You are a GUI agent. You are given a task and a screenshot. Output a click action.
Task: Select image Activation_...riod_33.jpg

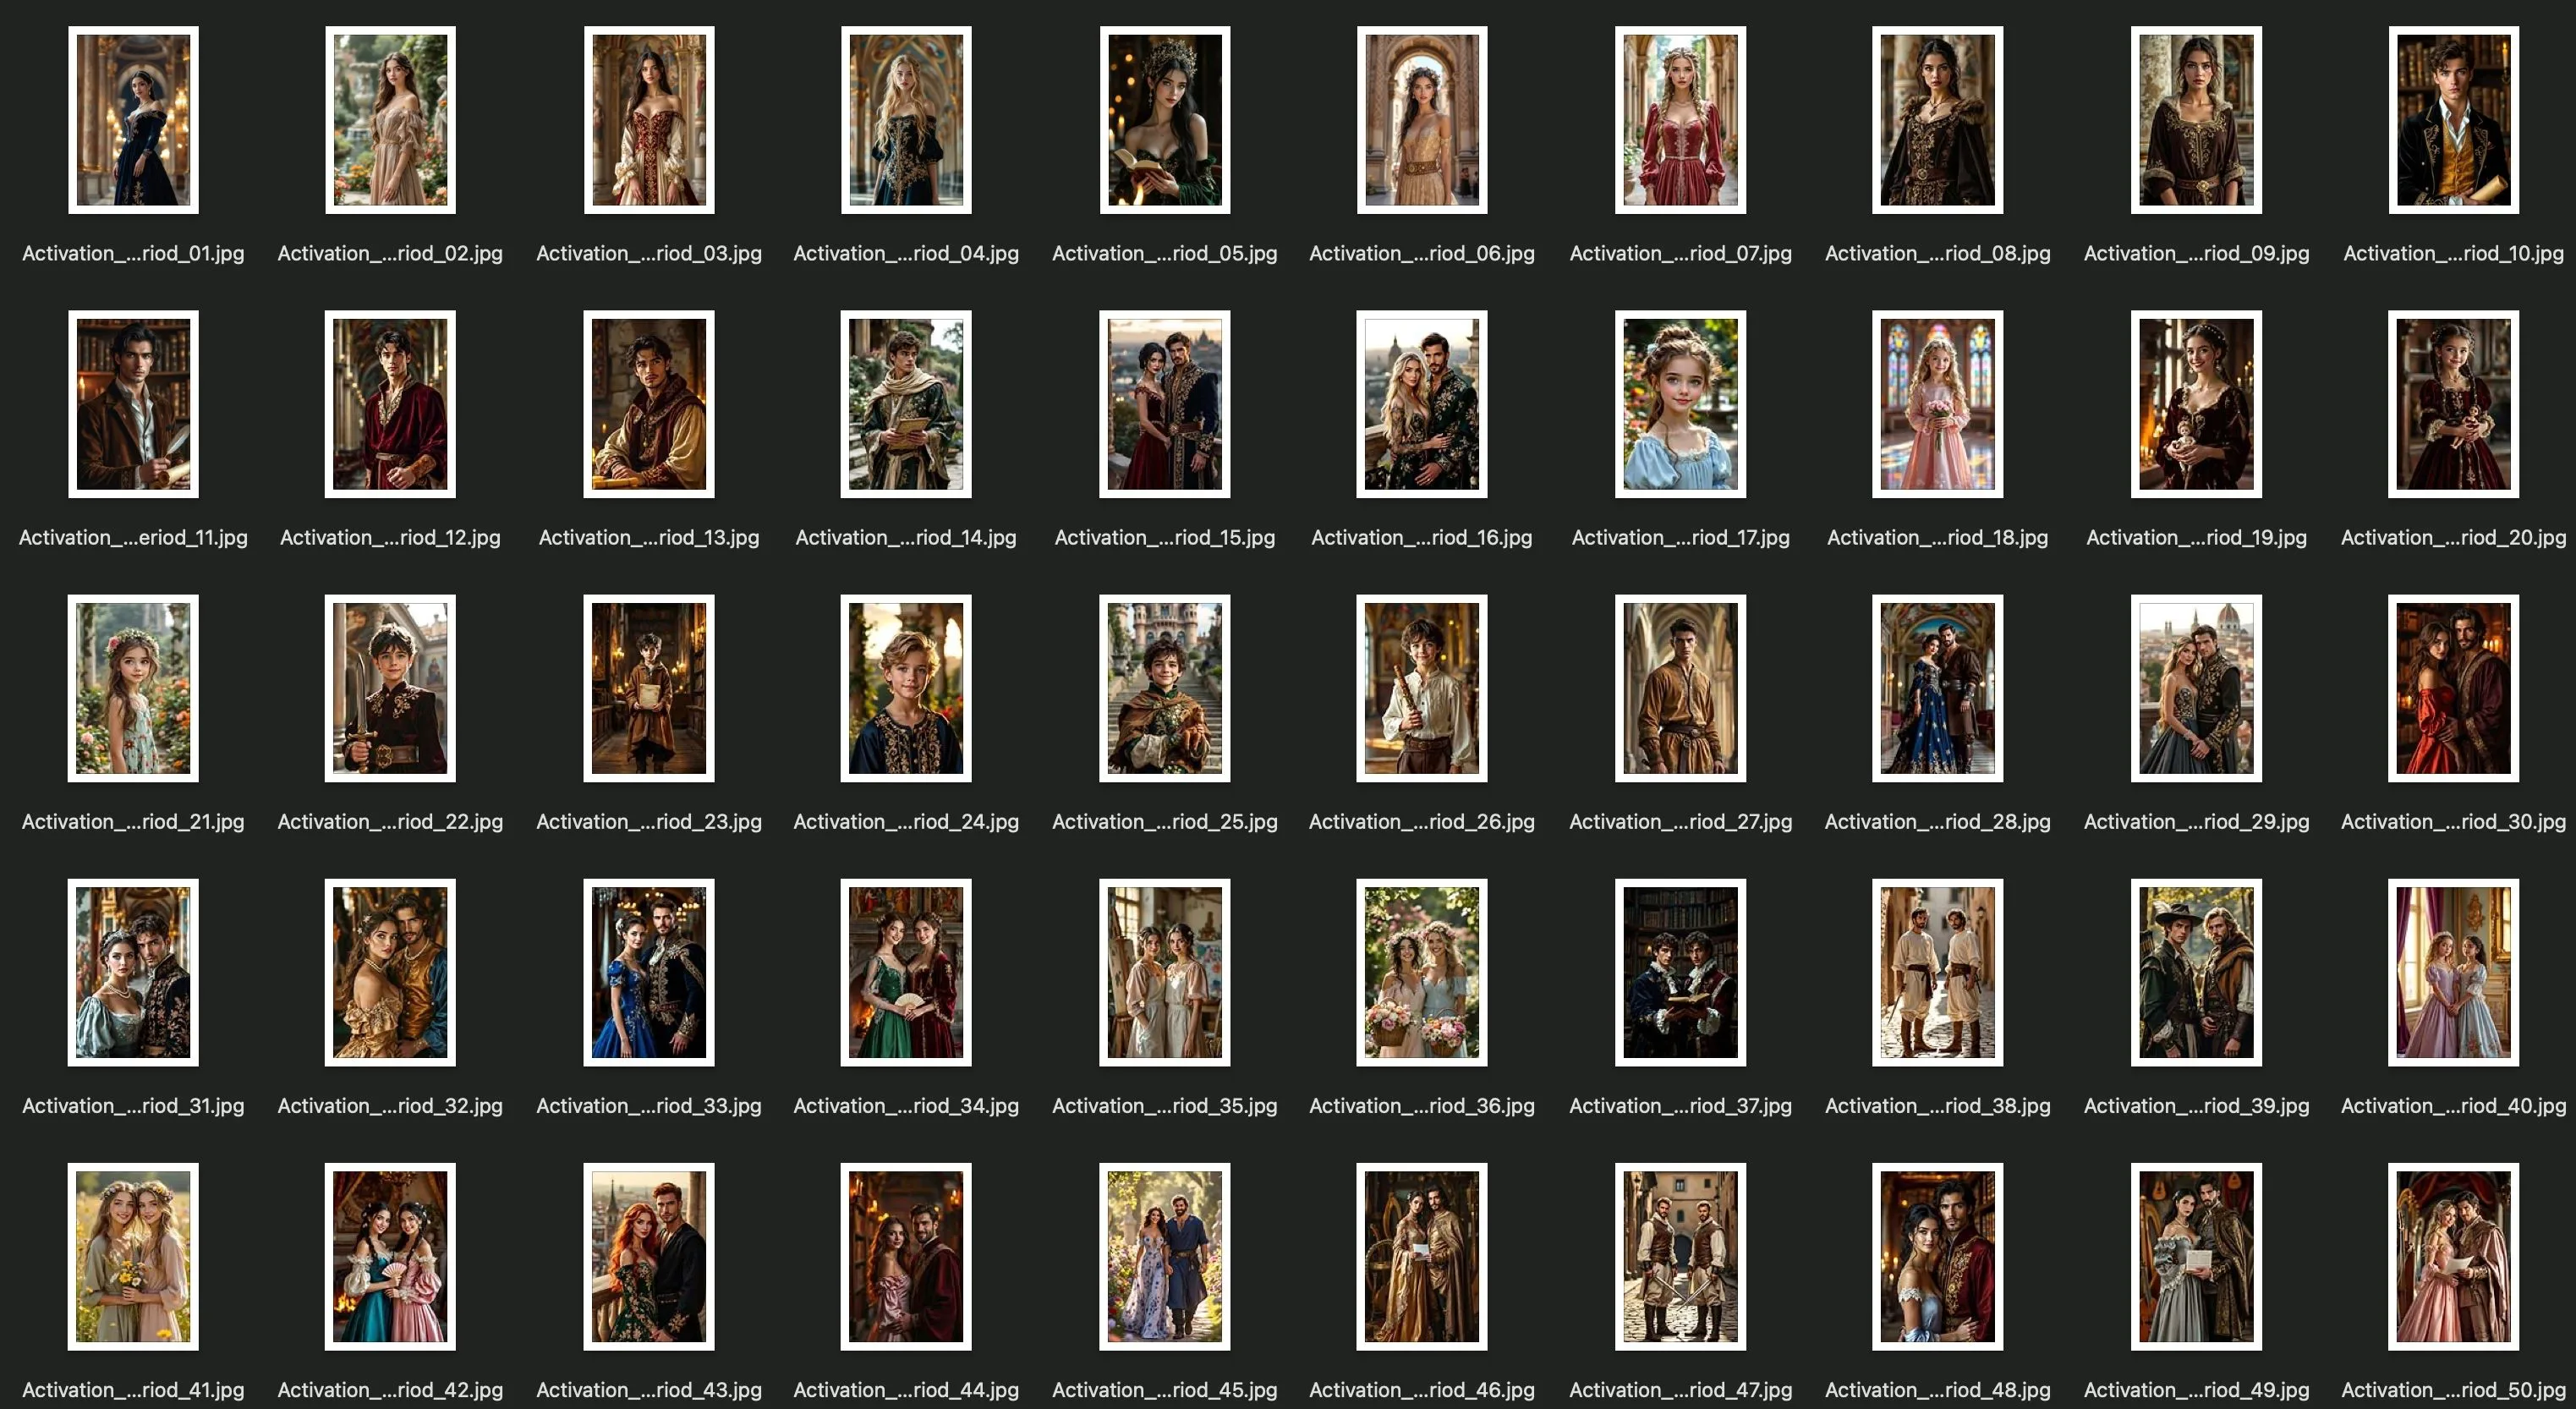pos(648,972)
